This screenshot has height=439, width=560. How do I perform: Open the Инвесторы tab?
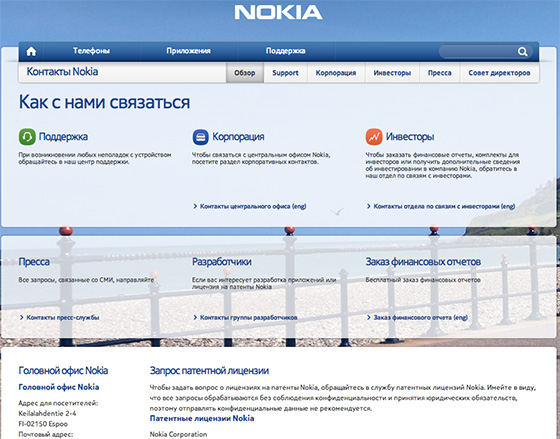[x=392, y=73]
